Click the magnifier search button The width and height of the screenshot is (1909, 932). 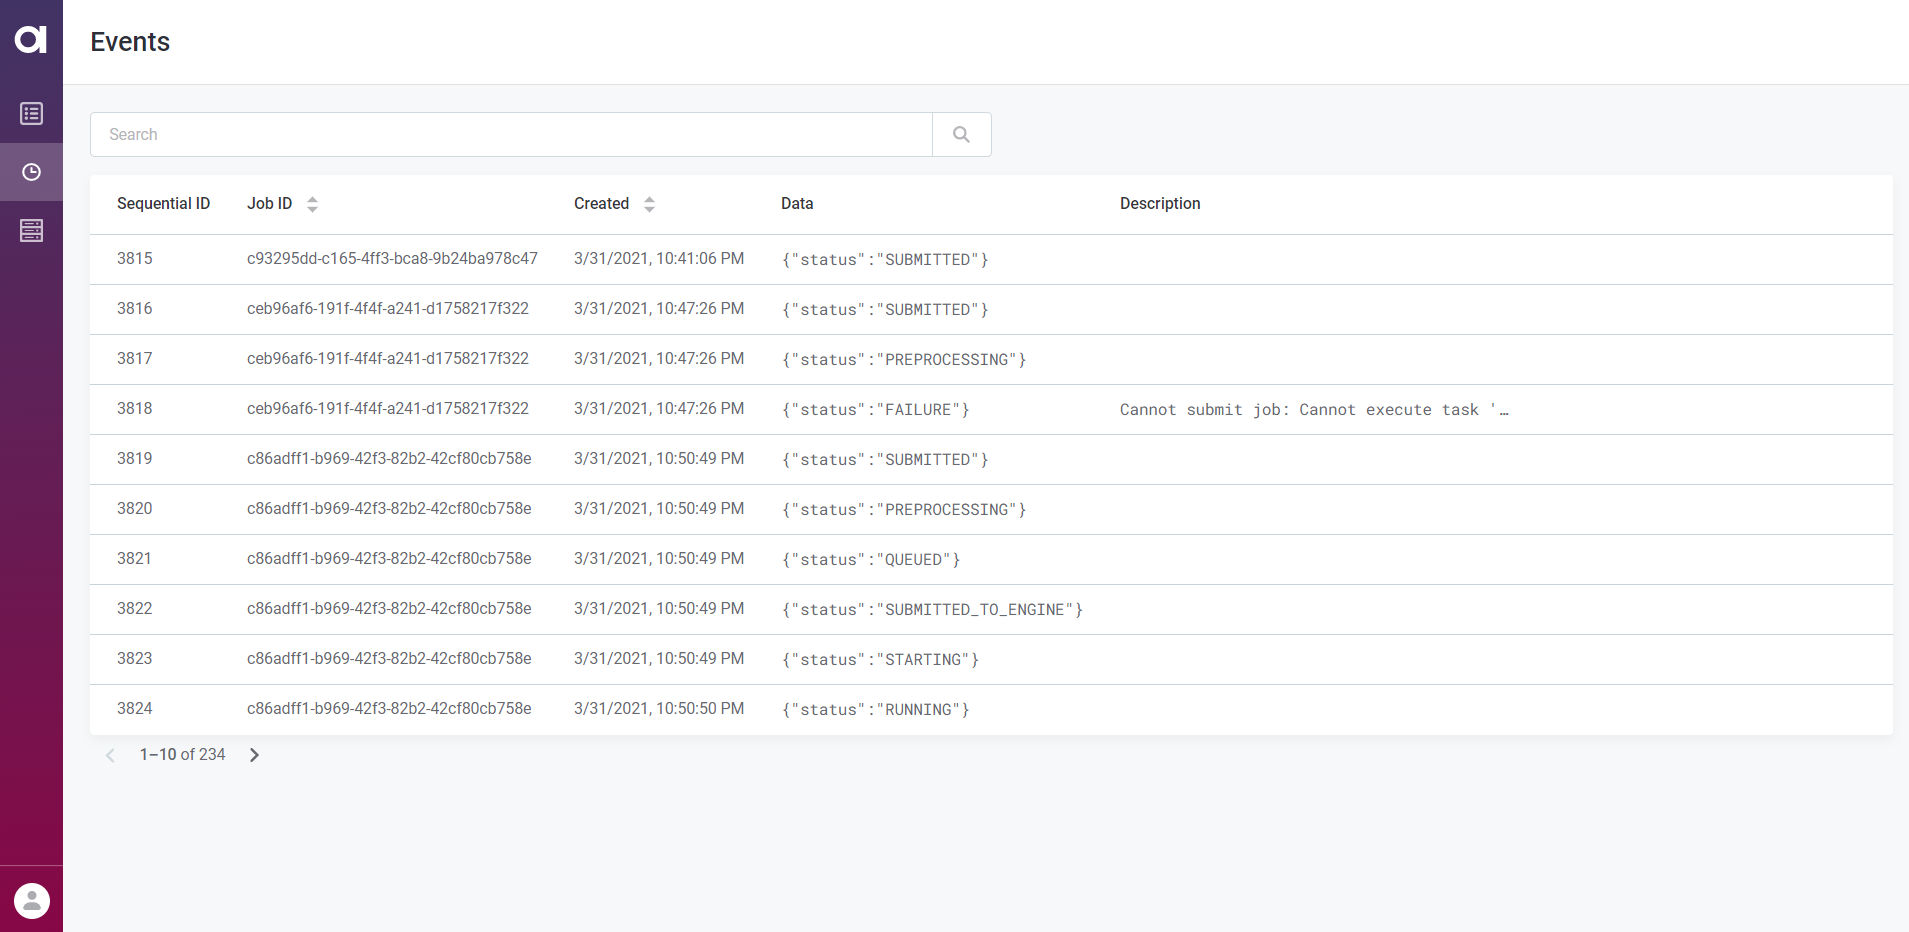pos(961,134)
